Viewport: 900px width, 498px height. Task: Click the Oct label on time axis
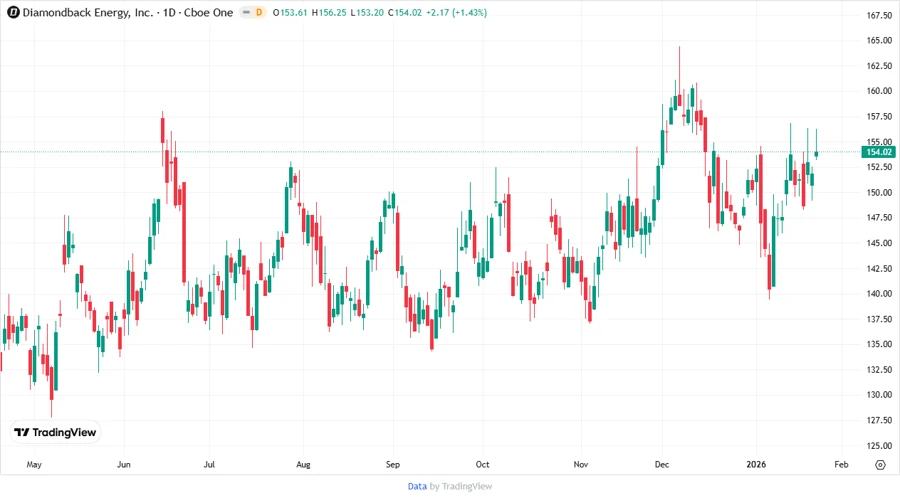482,465
